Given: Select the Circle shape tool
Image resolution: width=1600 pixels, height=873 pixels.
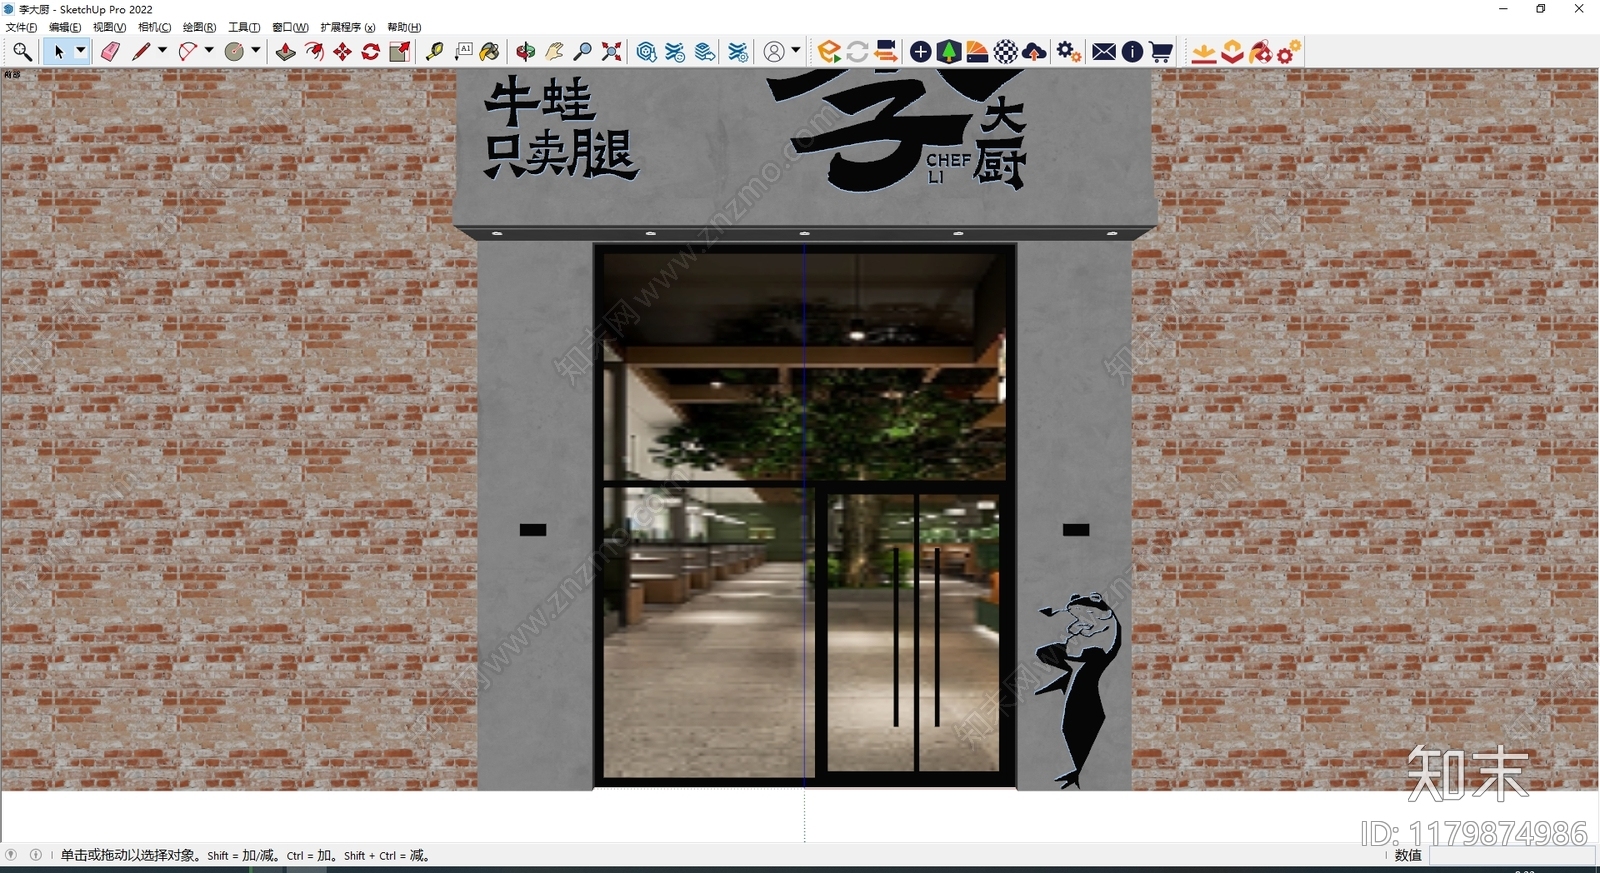Looking at the screenshot, I should [234, 52].
